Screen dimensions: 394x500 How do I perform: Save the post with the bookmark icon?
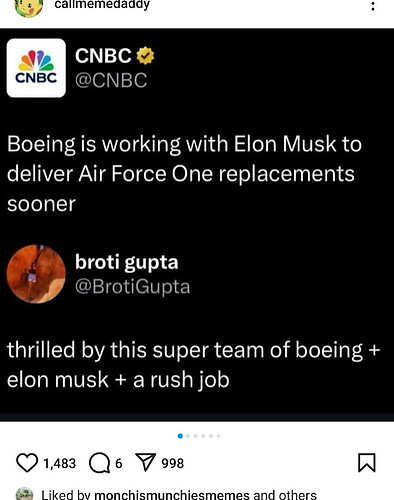[x=367, y=463]
